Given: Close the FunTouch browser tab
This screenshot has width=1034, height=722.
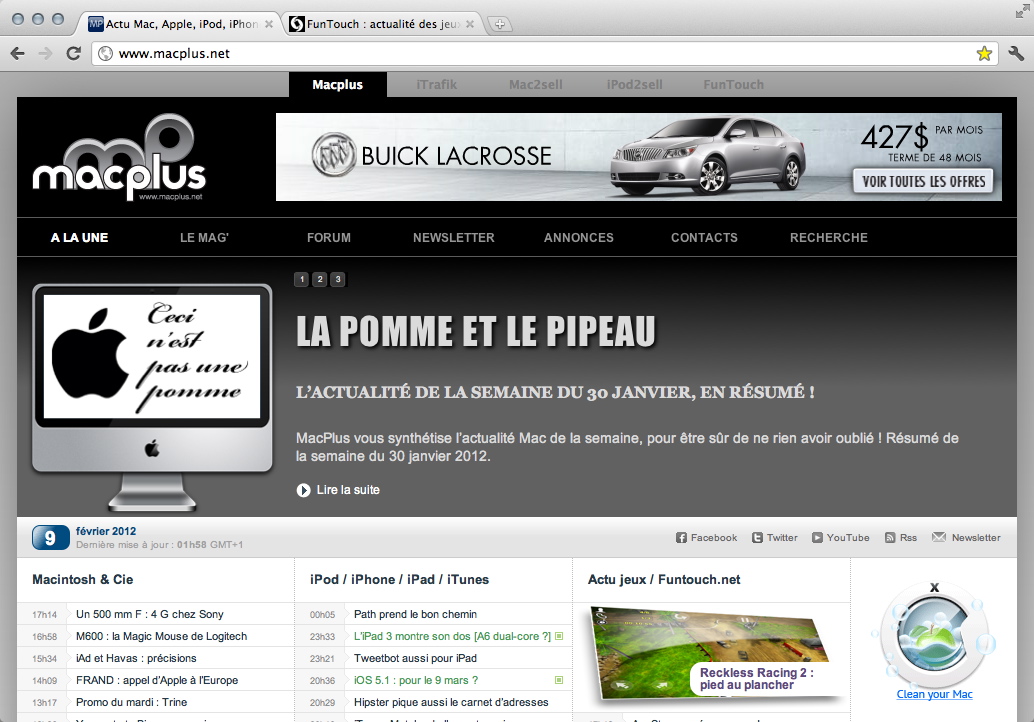Looking at the screenshot, I should 470,24.
